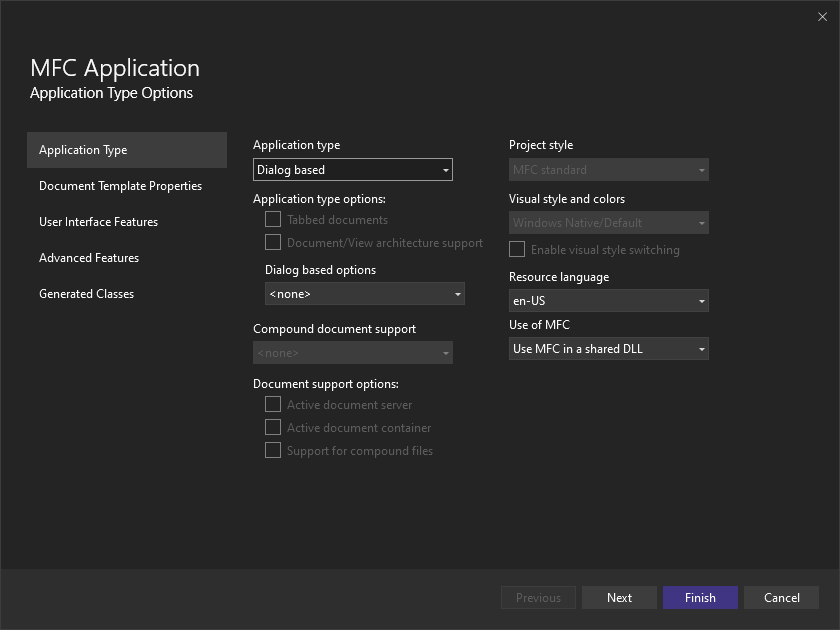Toggle the Tabbed documents checkbox
Viewport: 840px width, 630px height.
tap(273, 220)
